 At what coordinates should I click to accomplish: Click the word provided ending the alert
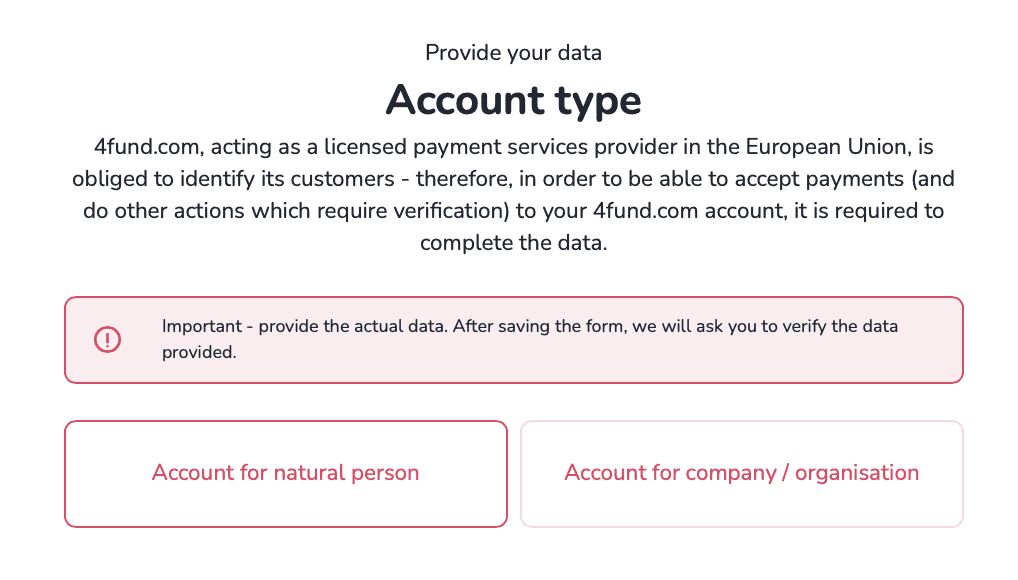coord(199,352)
